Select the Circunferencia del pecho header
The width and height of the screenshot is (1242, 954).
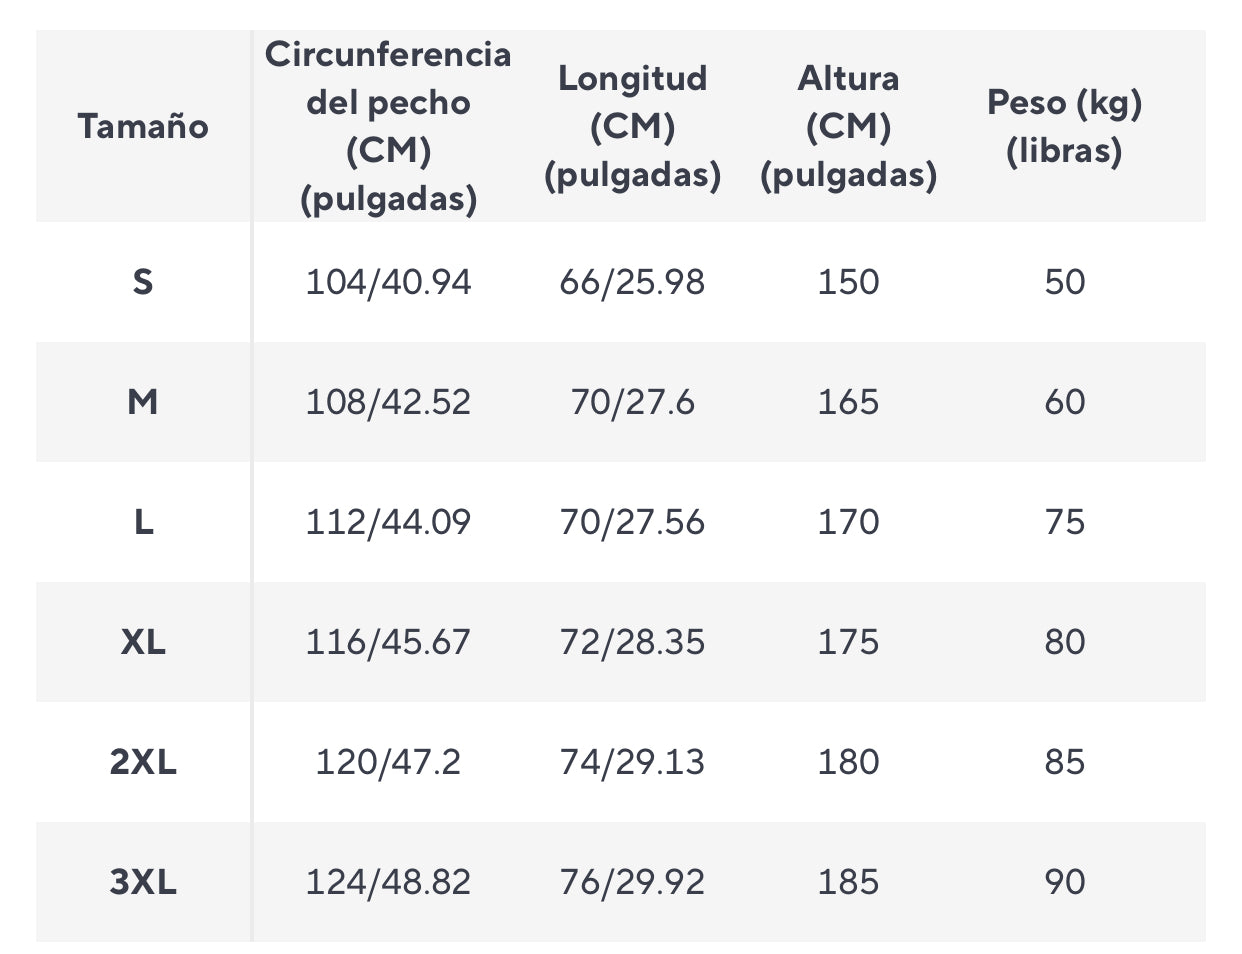(388, 126)
